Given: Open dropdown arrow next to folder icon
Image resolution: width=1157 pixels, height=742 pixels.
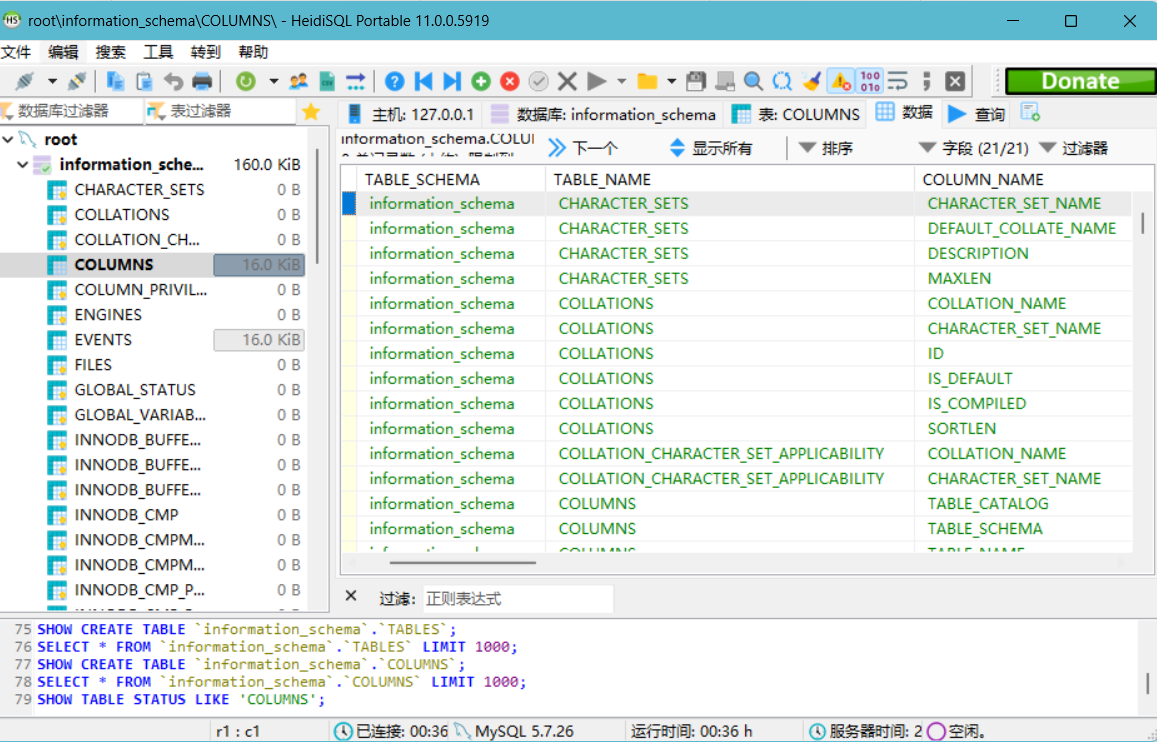Looking at the screenshot, I should [671, 80].
